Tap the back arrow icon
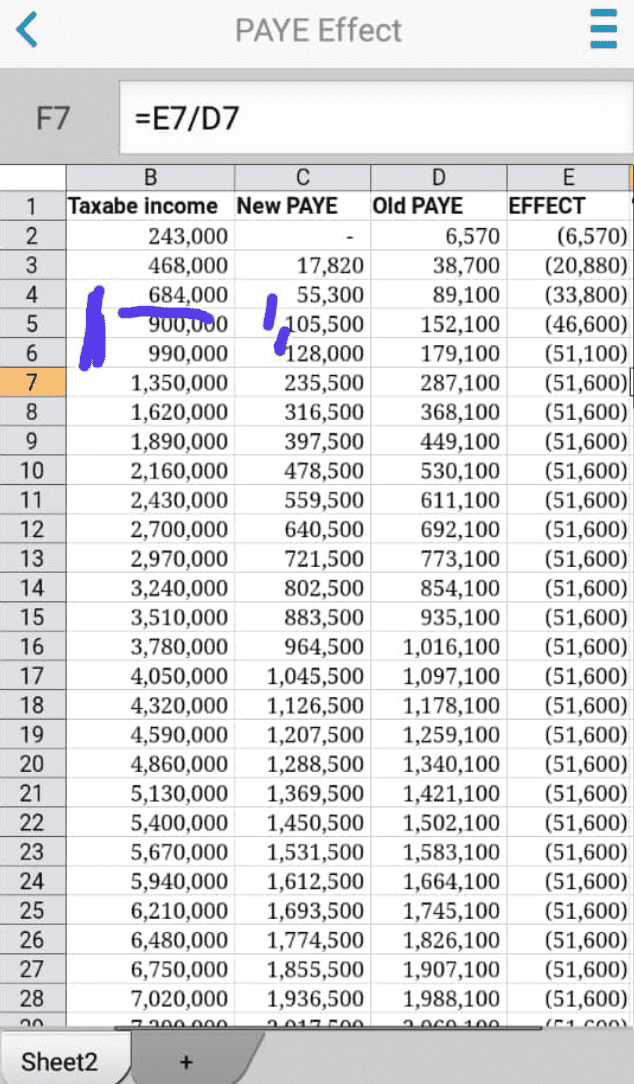The height and width of the screenshot is (1084, 634). pos(27,30)
